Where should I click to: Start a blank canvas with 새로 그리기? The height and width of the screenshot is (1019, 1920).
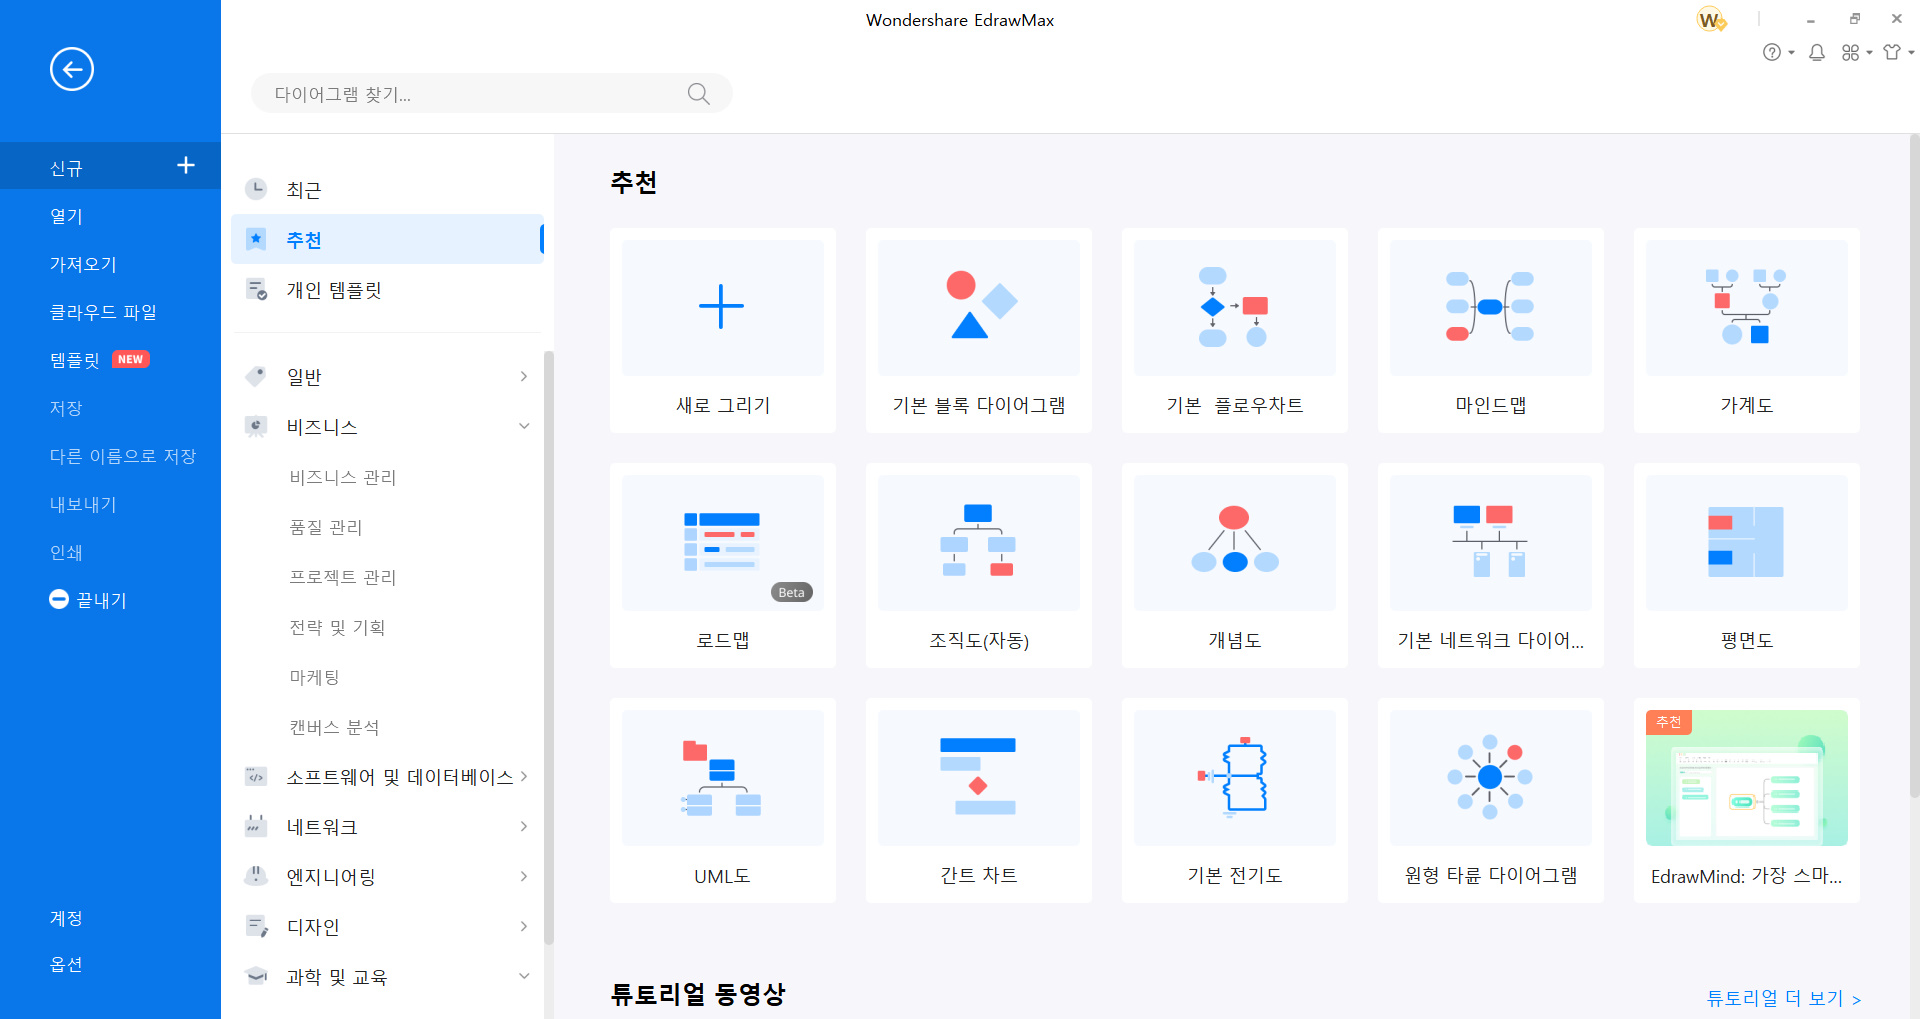point(722,330)
